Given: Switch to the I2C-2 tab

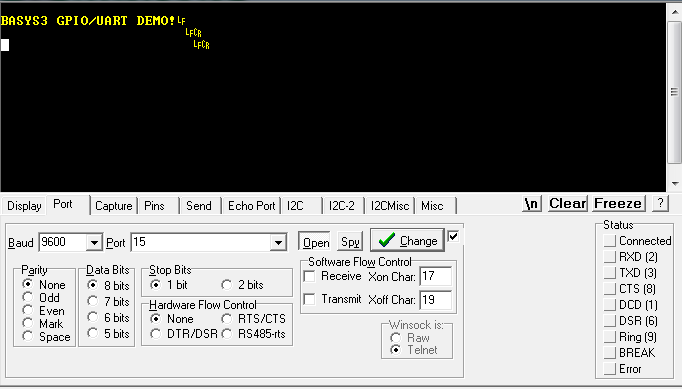Looking at the screenshot, I should 342,205.
